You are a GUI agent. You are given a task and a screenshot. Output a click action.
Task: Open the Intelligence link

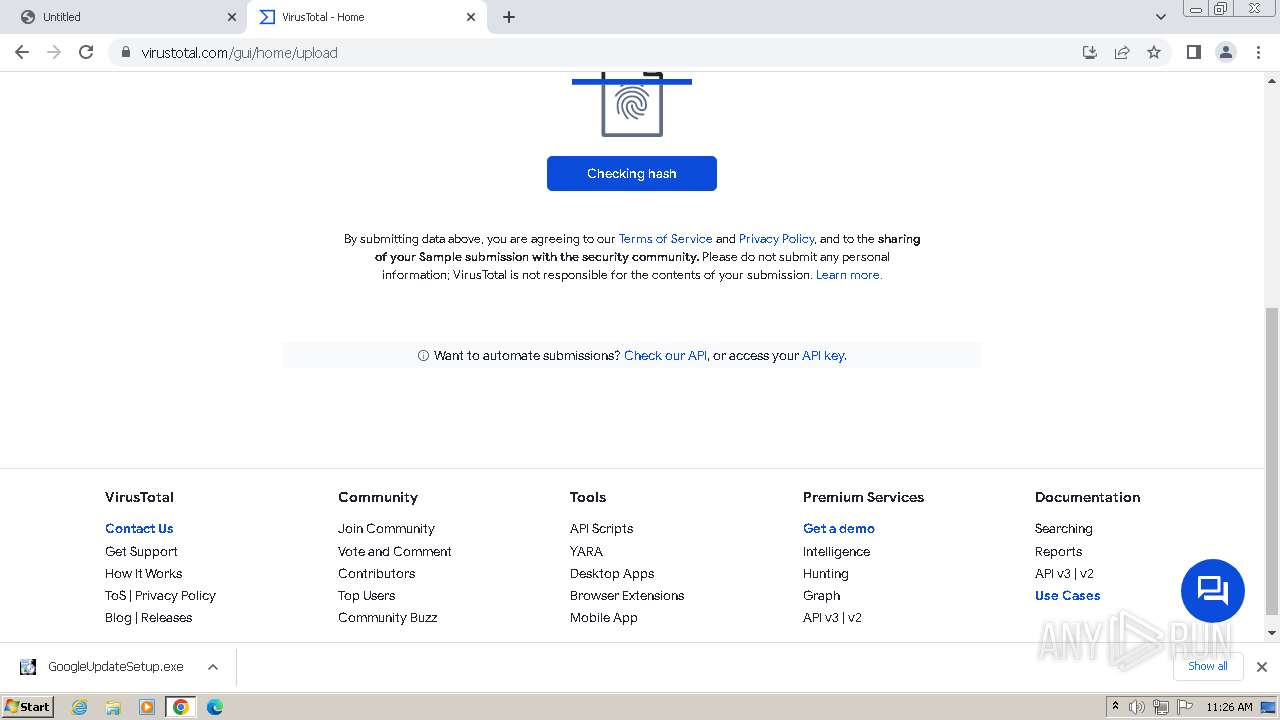pos(836,551)
